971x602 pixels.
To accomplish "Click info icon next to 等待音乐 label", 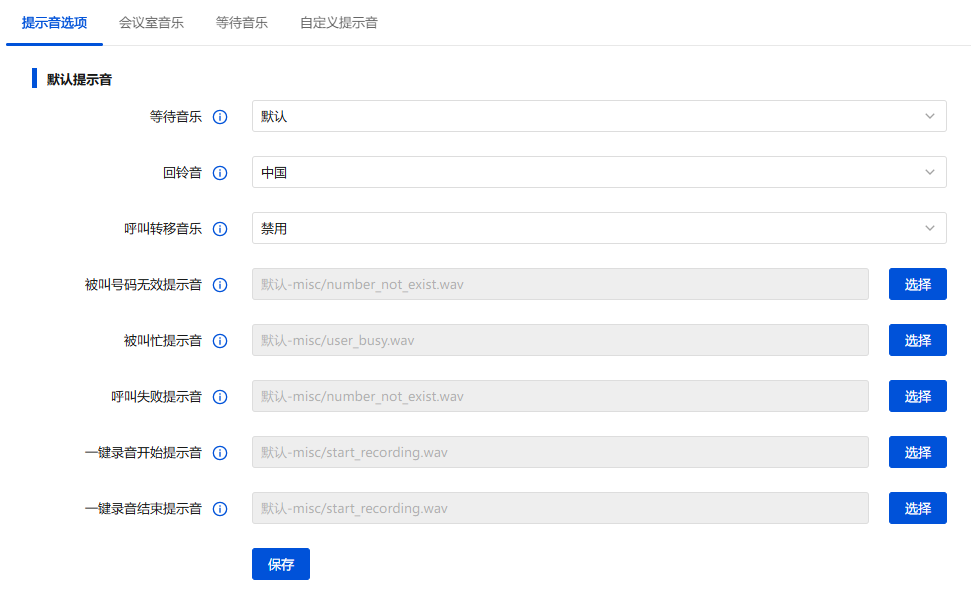I will tap(220, 117).
